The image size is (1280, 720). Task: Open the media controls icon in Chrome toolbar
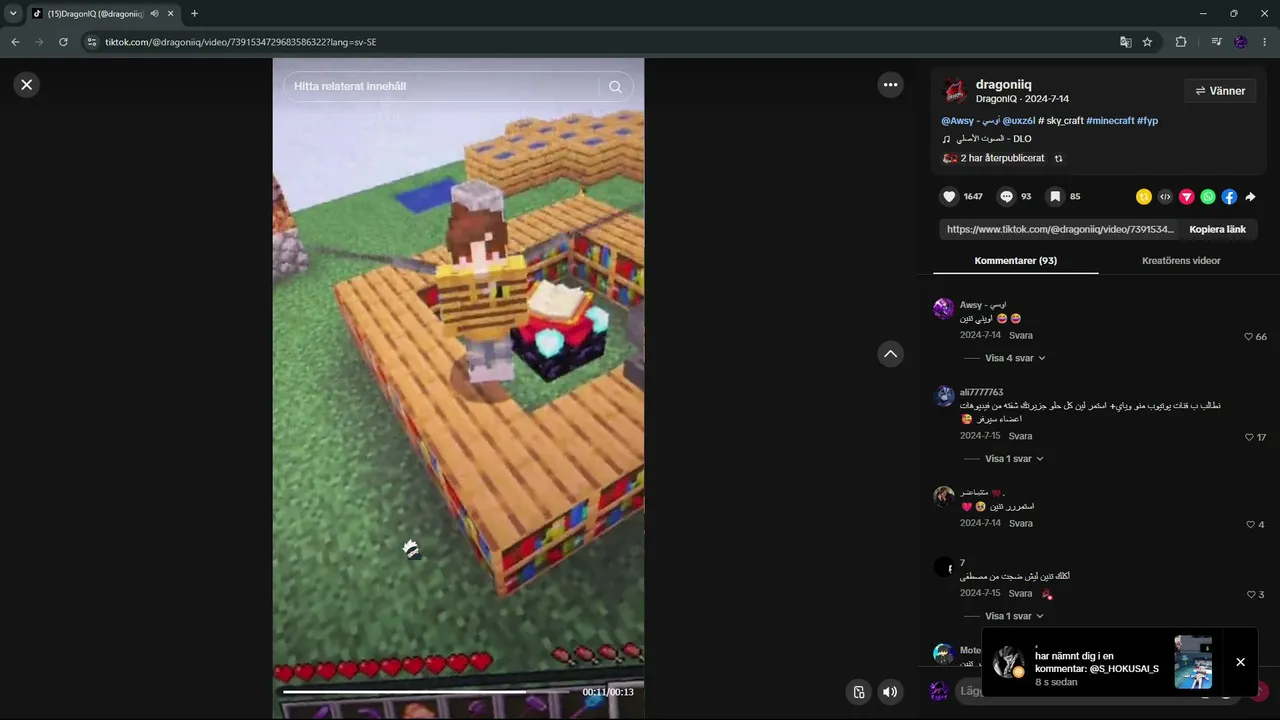point(1216,42)
